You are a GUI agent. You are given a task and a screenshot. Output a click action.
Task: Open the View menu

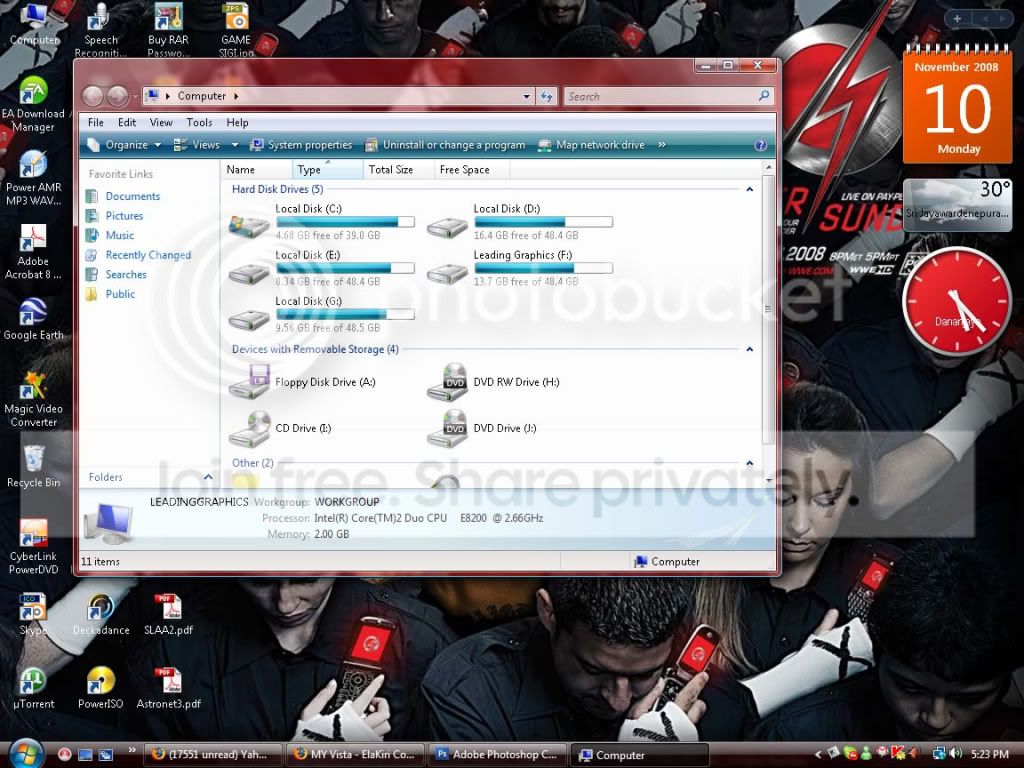point(161,123)
